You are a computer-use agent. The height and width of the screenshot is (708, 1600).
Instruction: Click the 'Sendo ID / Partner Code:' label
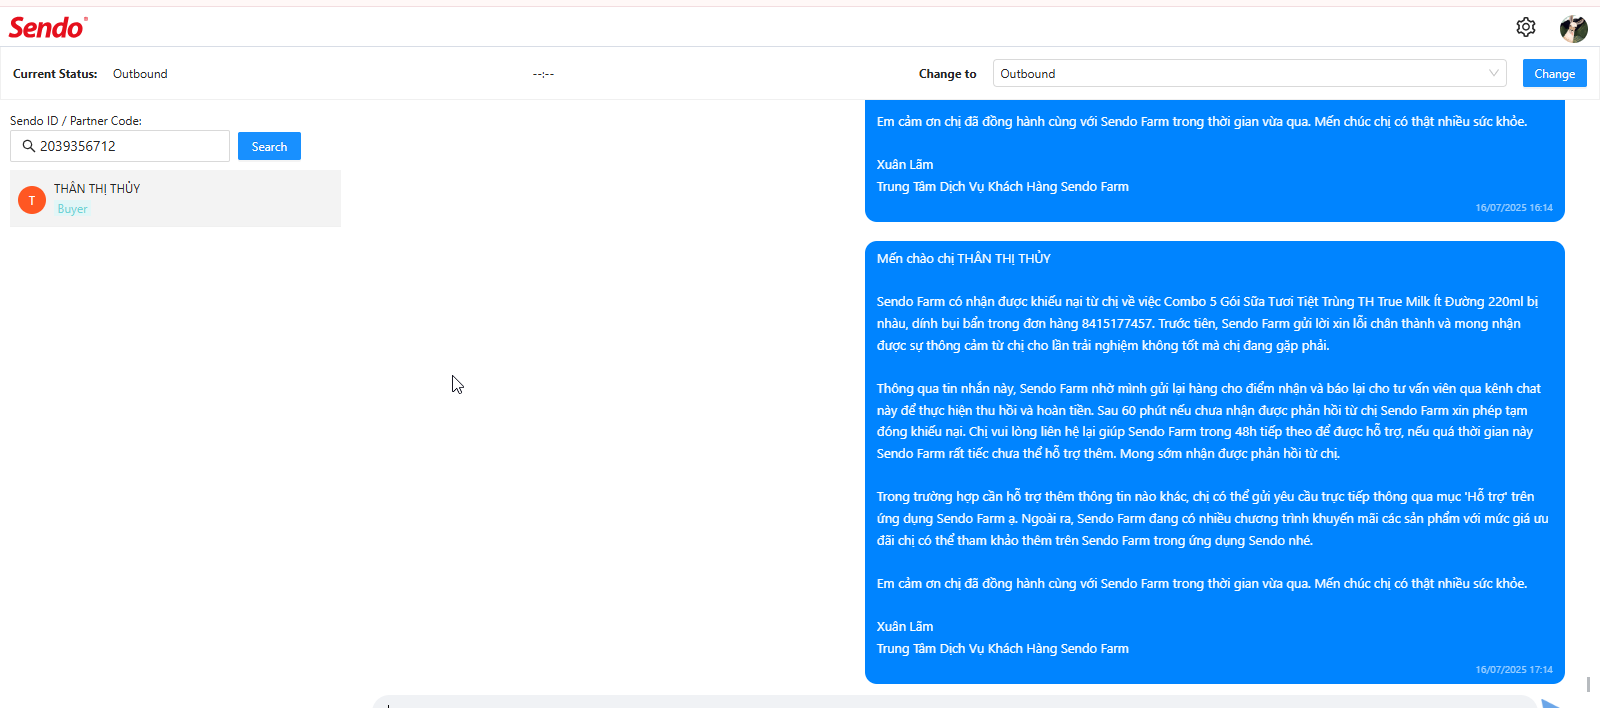[76, 120]
